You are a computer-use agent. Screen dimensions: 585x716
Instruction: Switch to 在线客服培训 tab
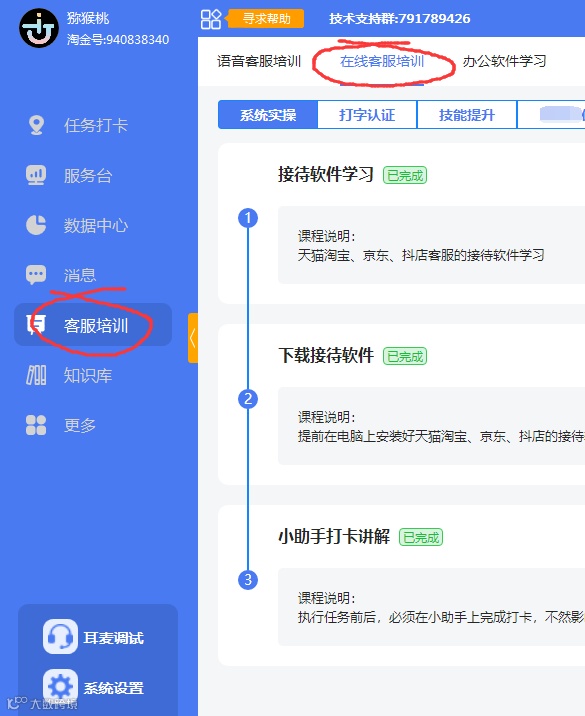pyautogui.click(x=382, y=61)
